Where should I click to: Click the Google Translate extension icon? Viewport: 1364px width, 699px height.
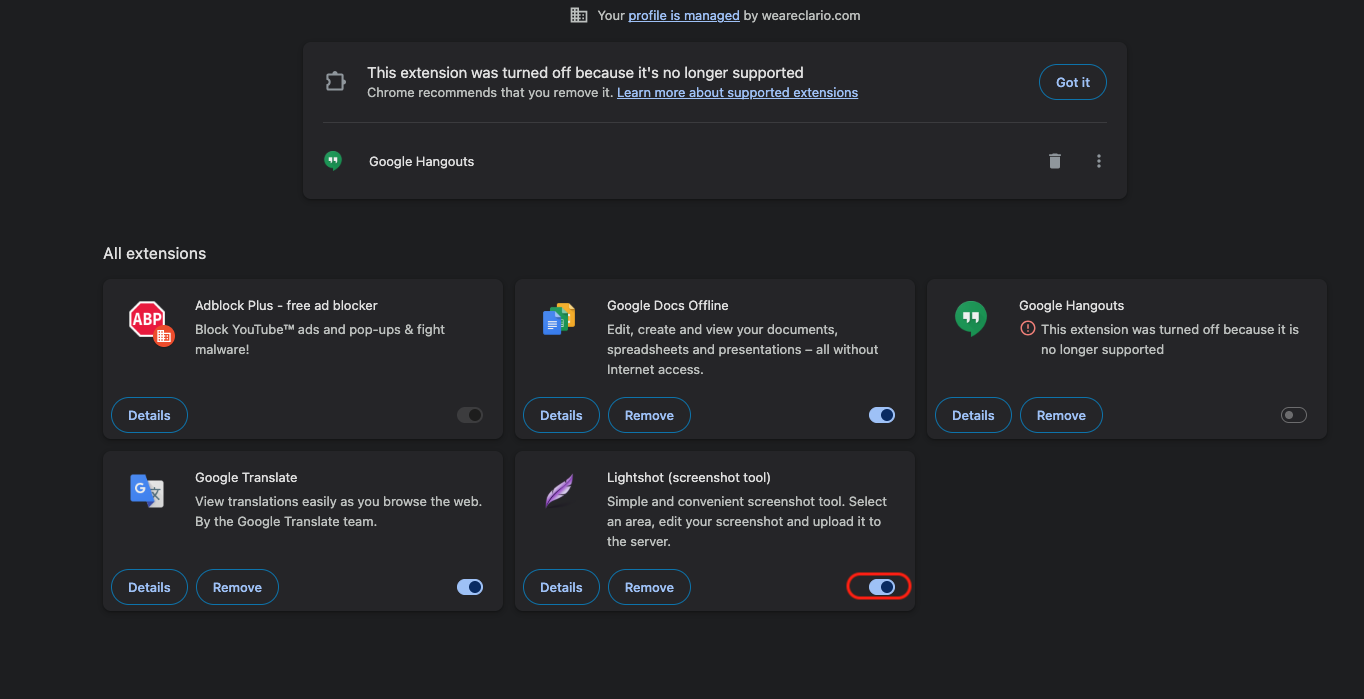tap(147, 490)
